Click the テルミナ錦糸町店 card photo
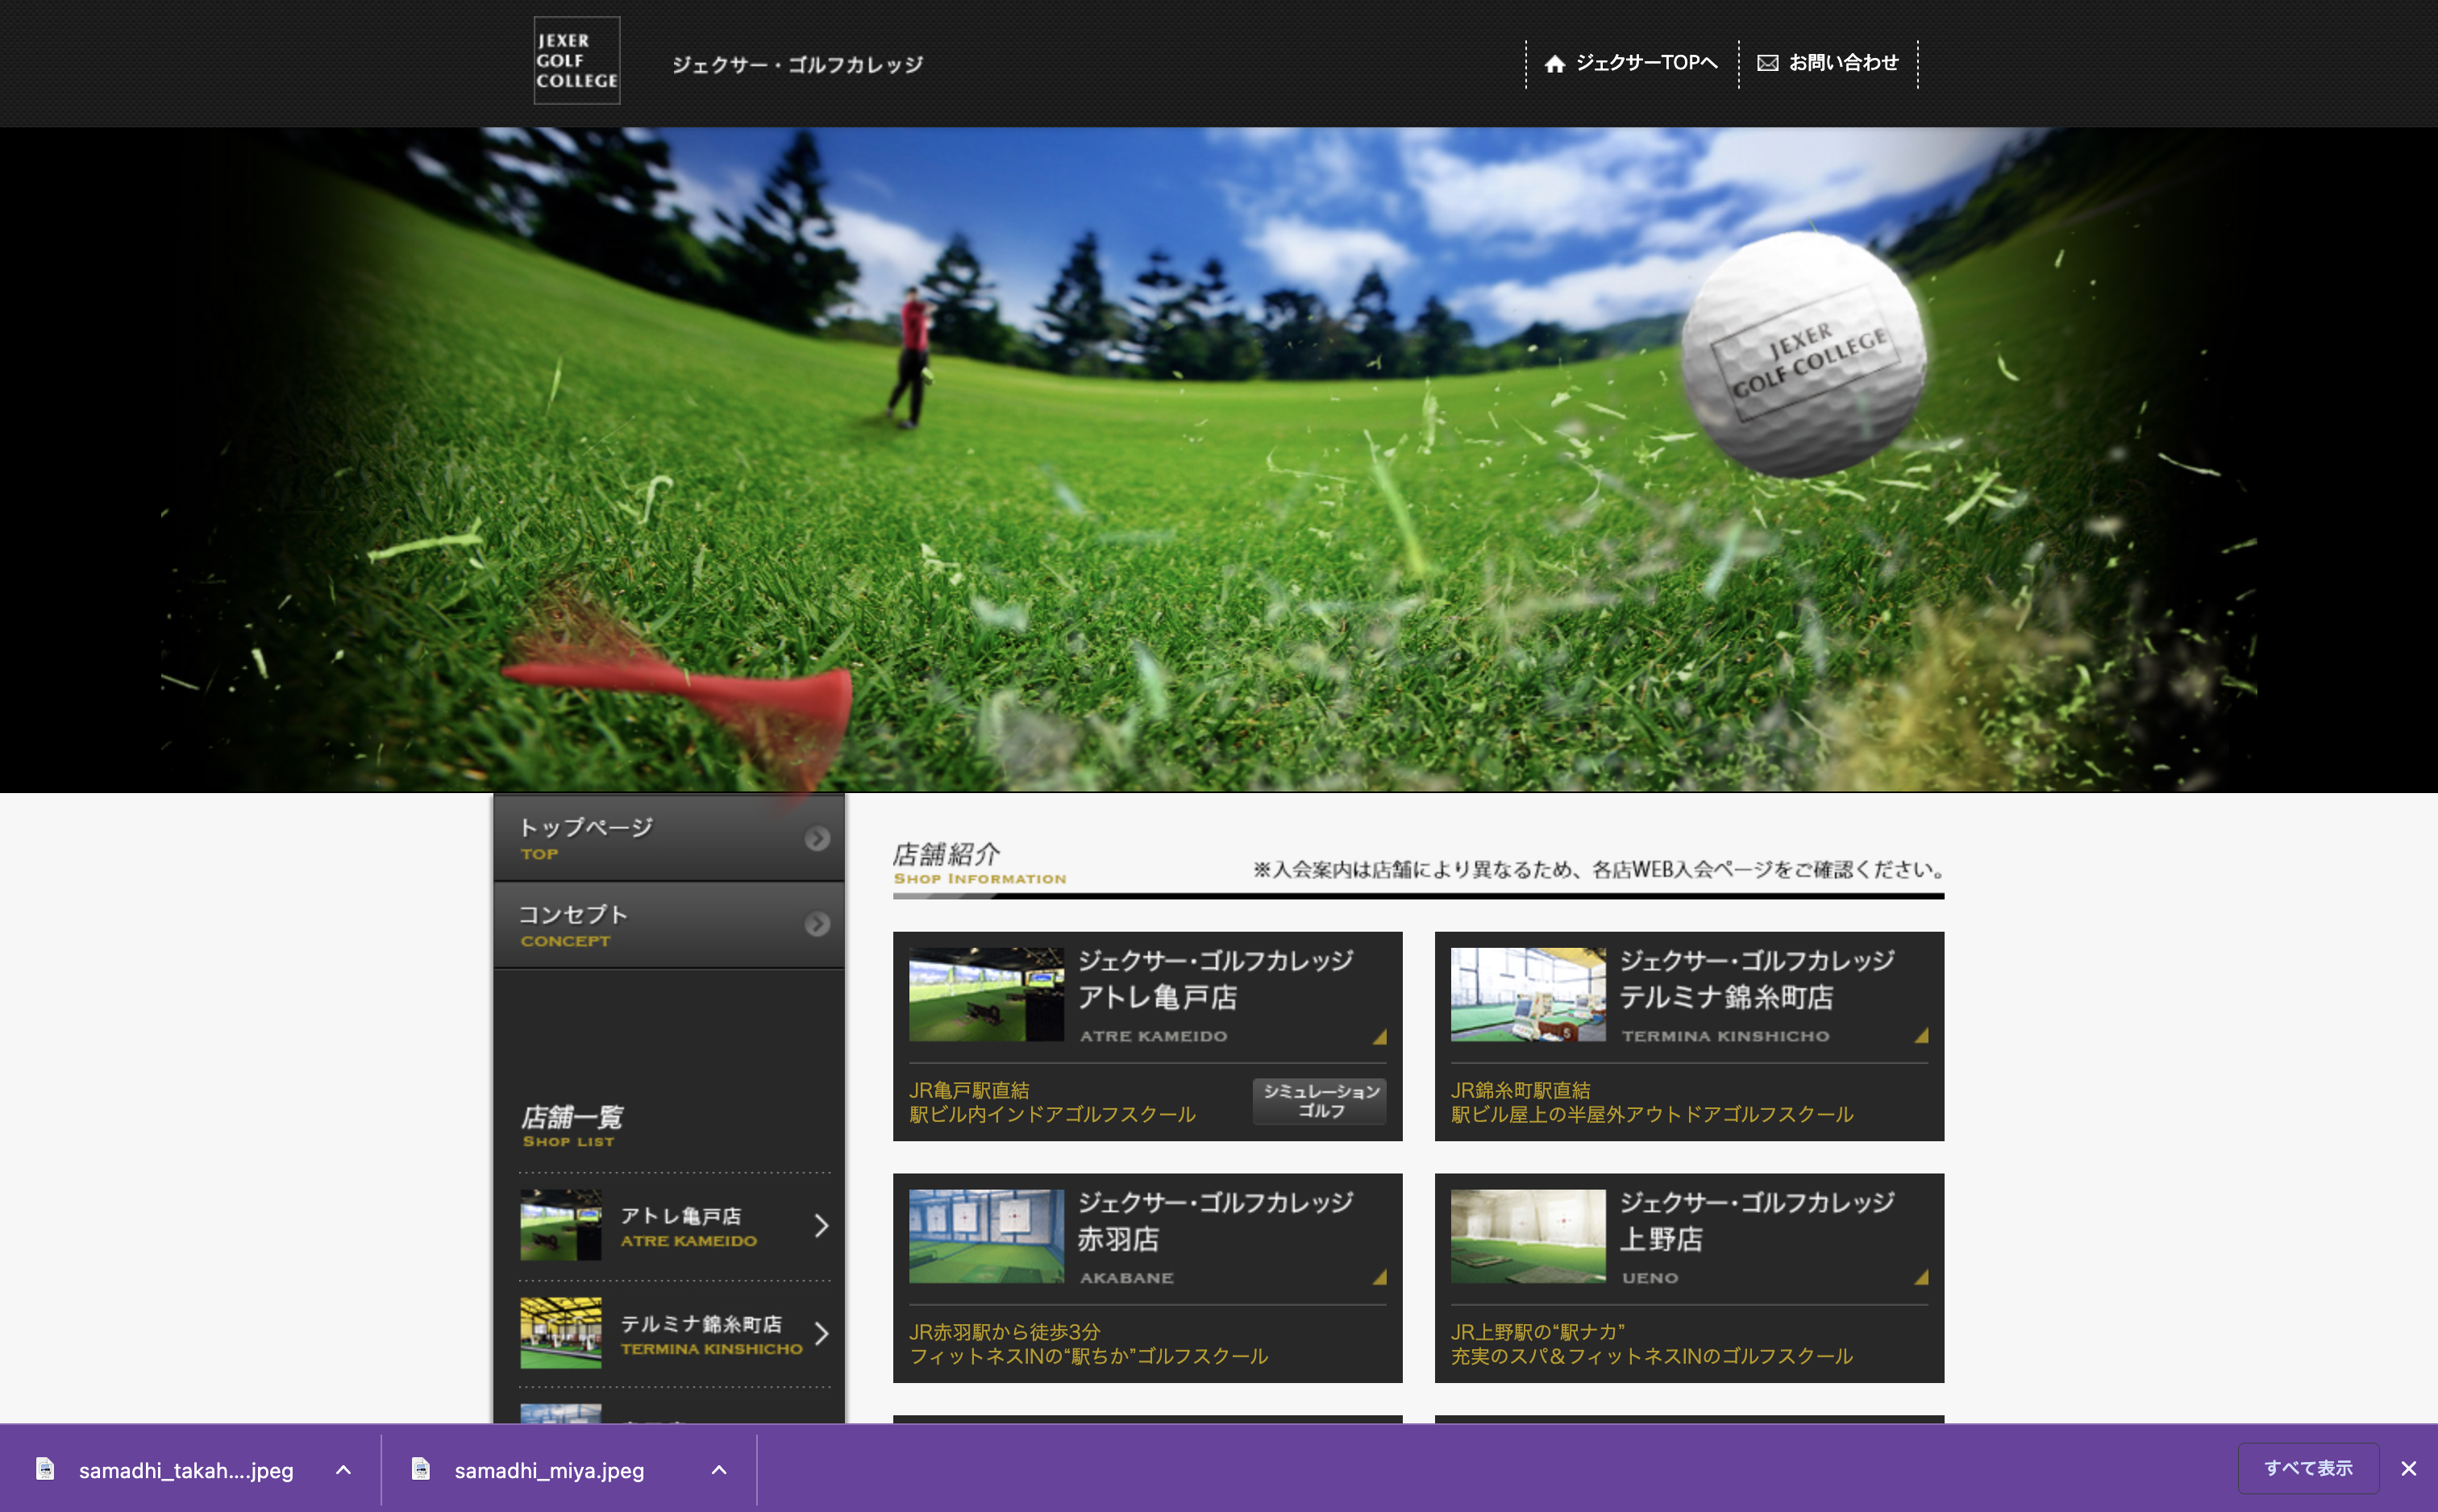This screenshot has width=2438, height=1512. 1528,995
